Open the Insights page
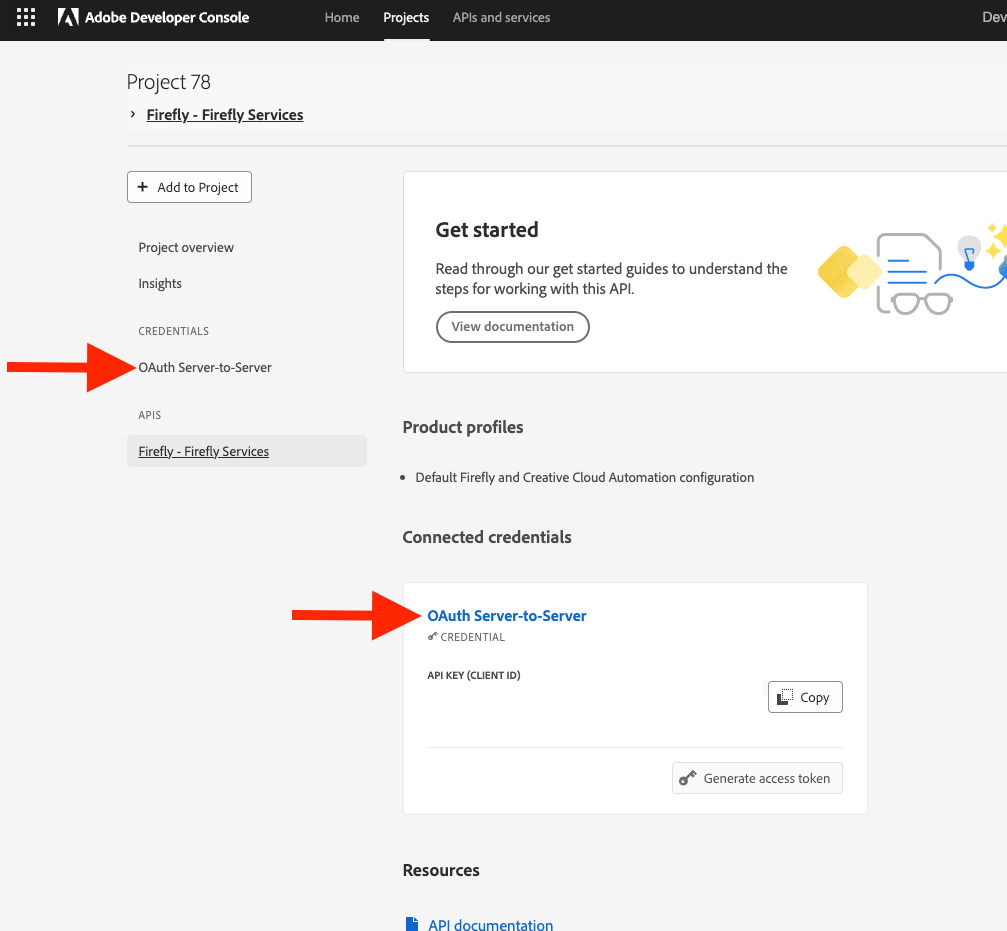Image resolution: width=1007 pixels, height=931 pixels. pos(160,283)
